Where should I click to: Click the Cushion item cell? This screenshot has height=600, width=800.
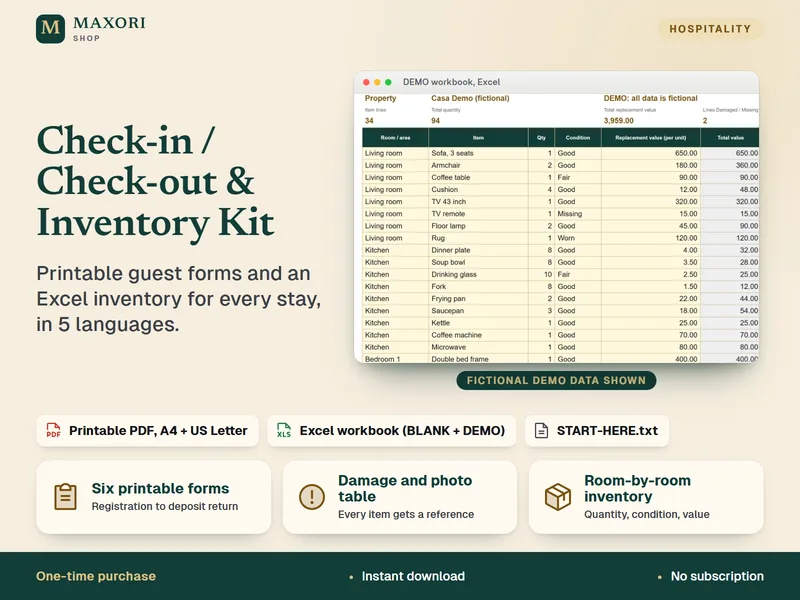point(478,189)
